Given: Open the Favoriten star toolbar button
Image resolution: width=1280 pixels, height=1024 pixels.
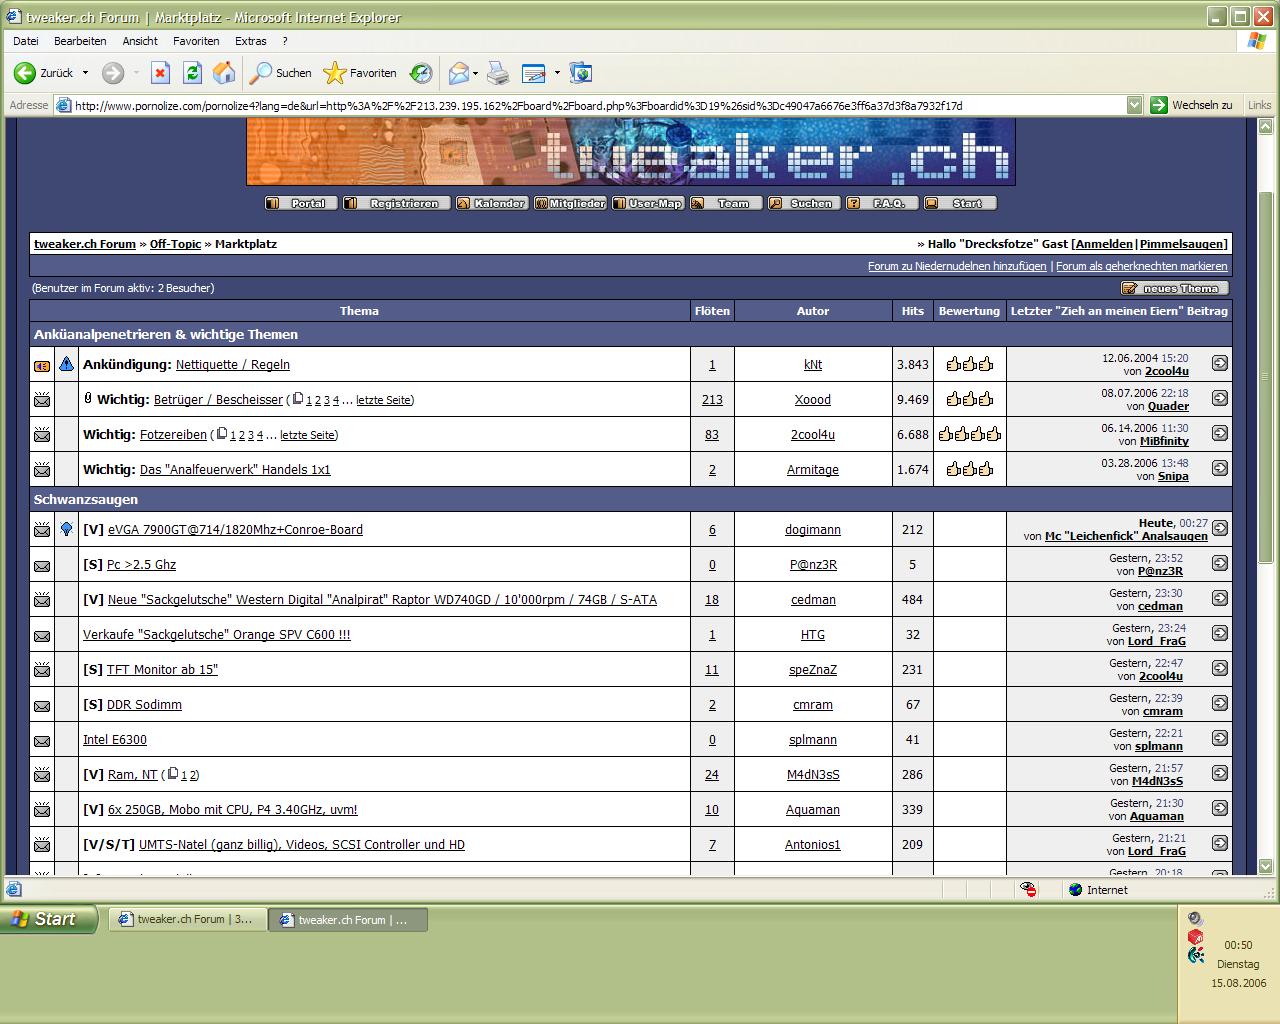Looking at the screenshot, I should (360, 73).
